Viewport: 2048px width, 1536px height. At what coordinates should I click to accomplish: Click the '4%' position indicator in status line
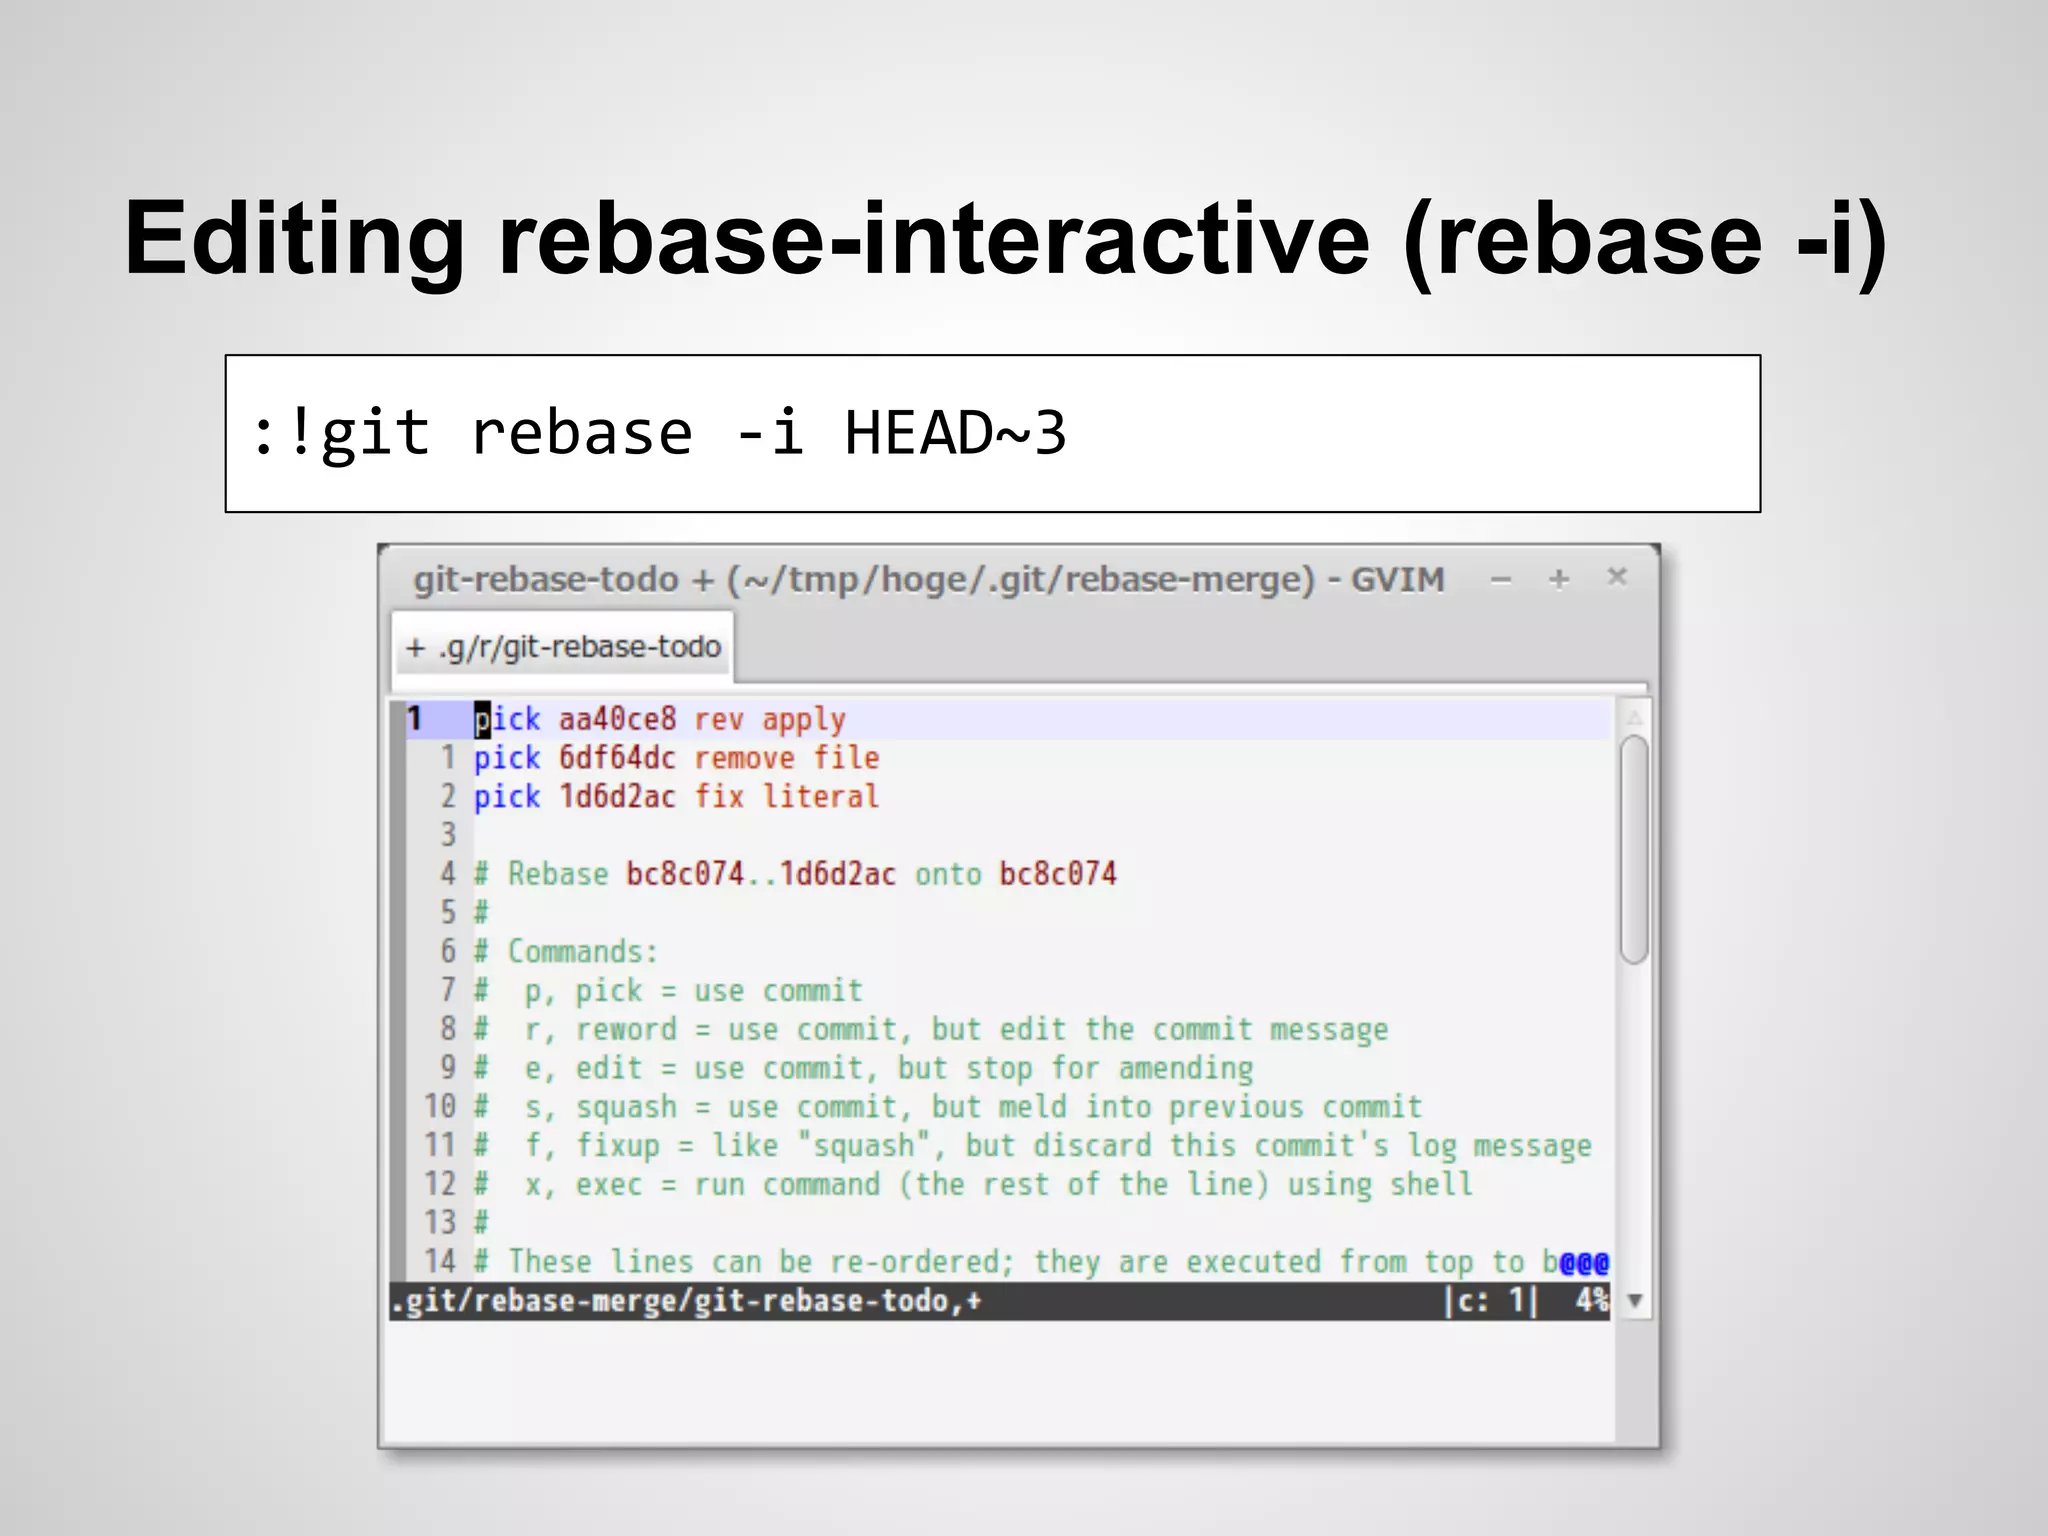(1591, 1300)
